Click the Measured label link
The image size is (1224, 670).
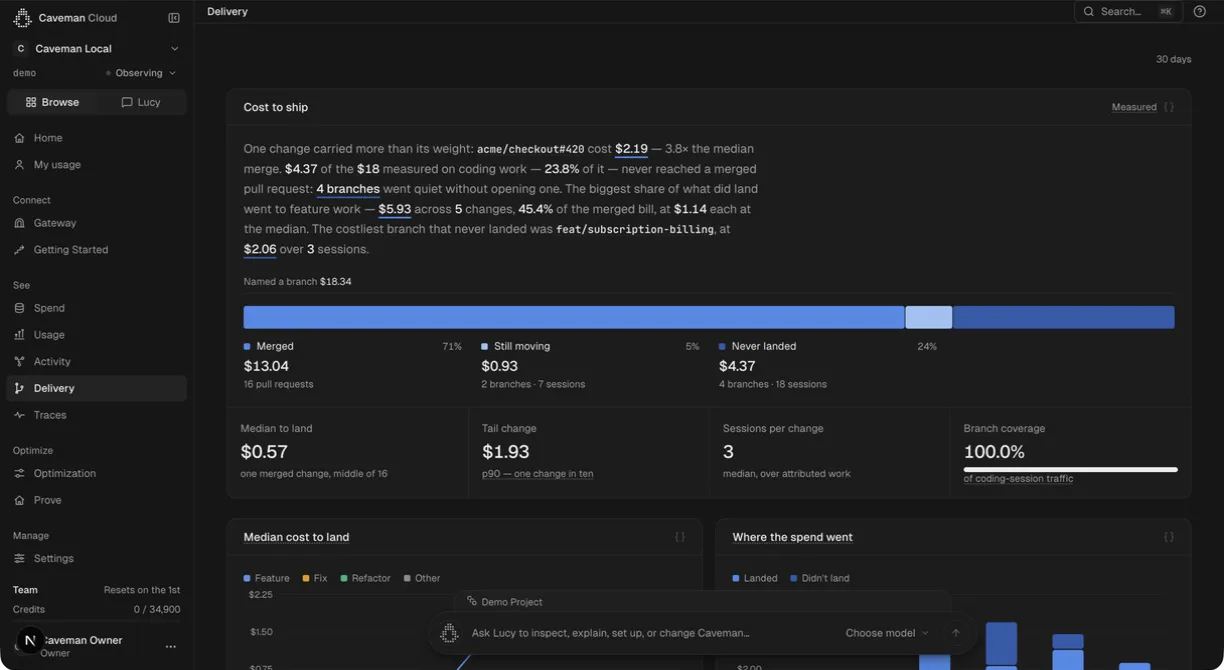(x=1134, y=107)
